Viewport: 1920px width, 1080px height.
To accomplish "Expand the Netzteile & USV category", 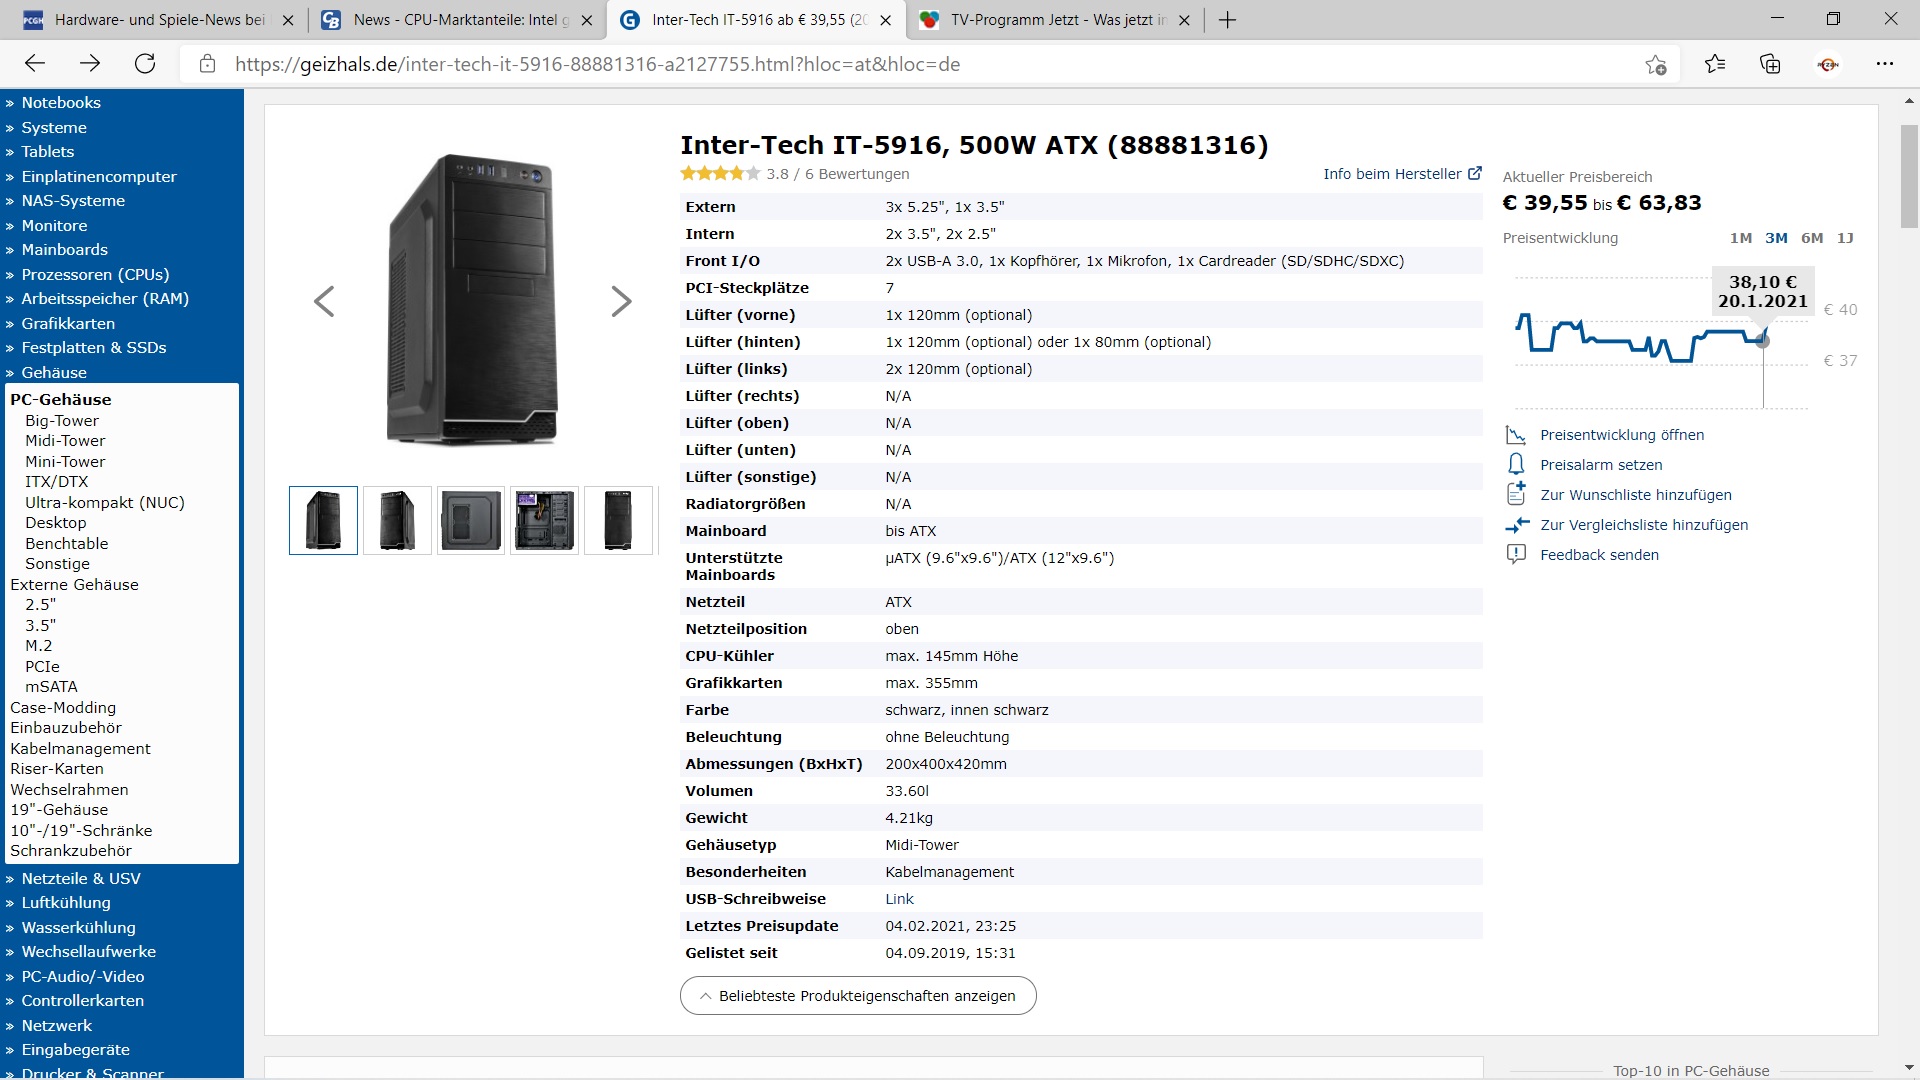I will click(80, 878).
